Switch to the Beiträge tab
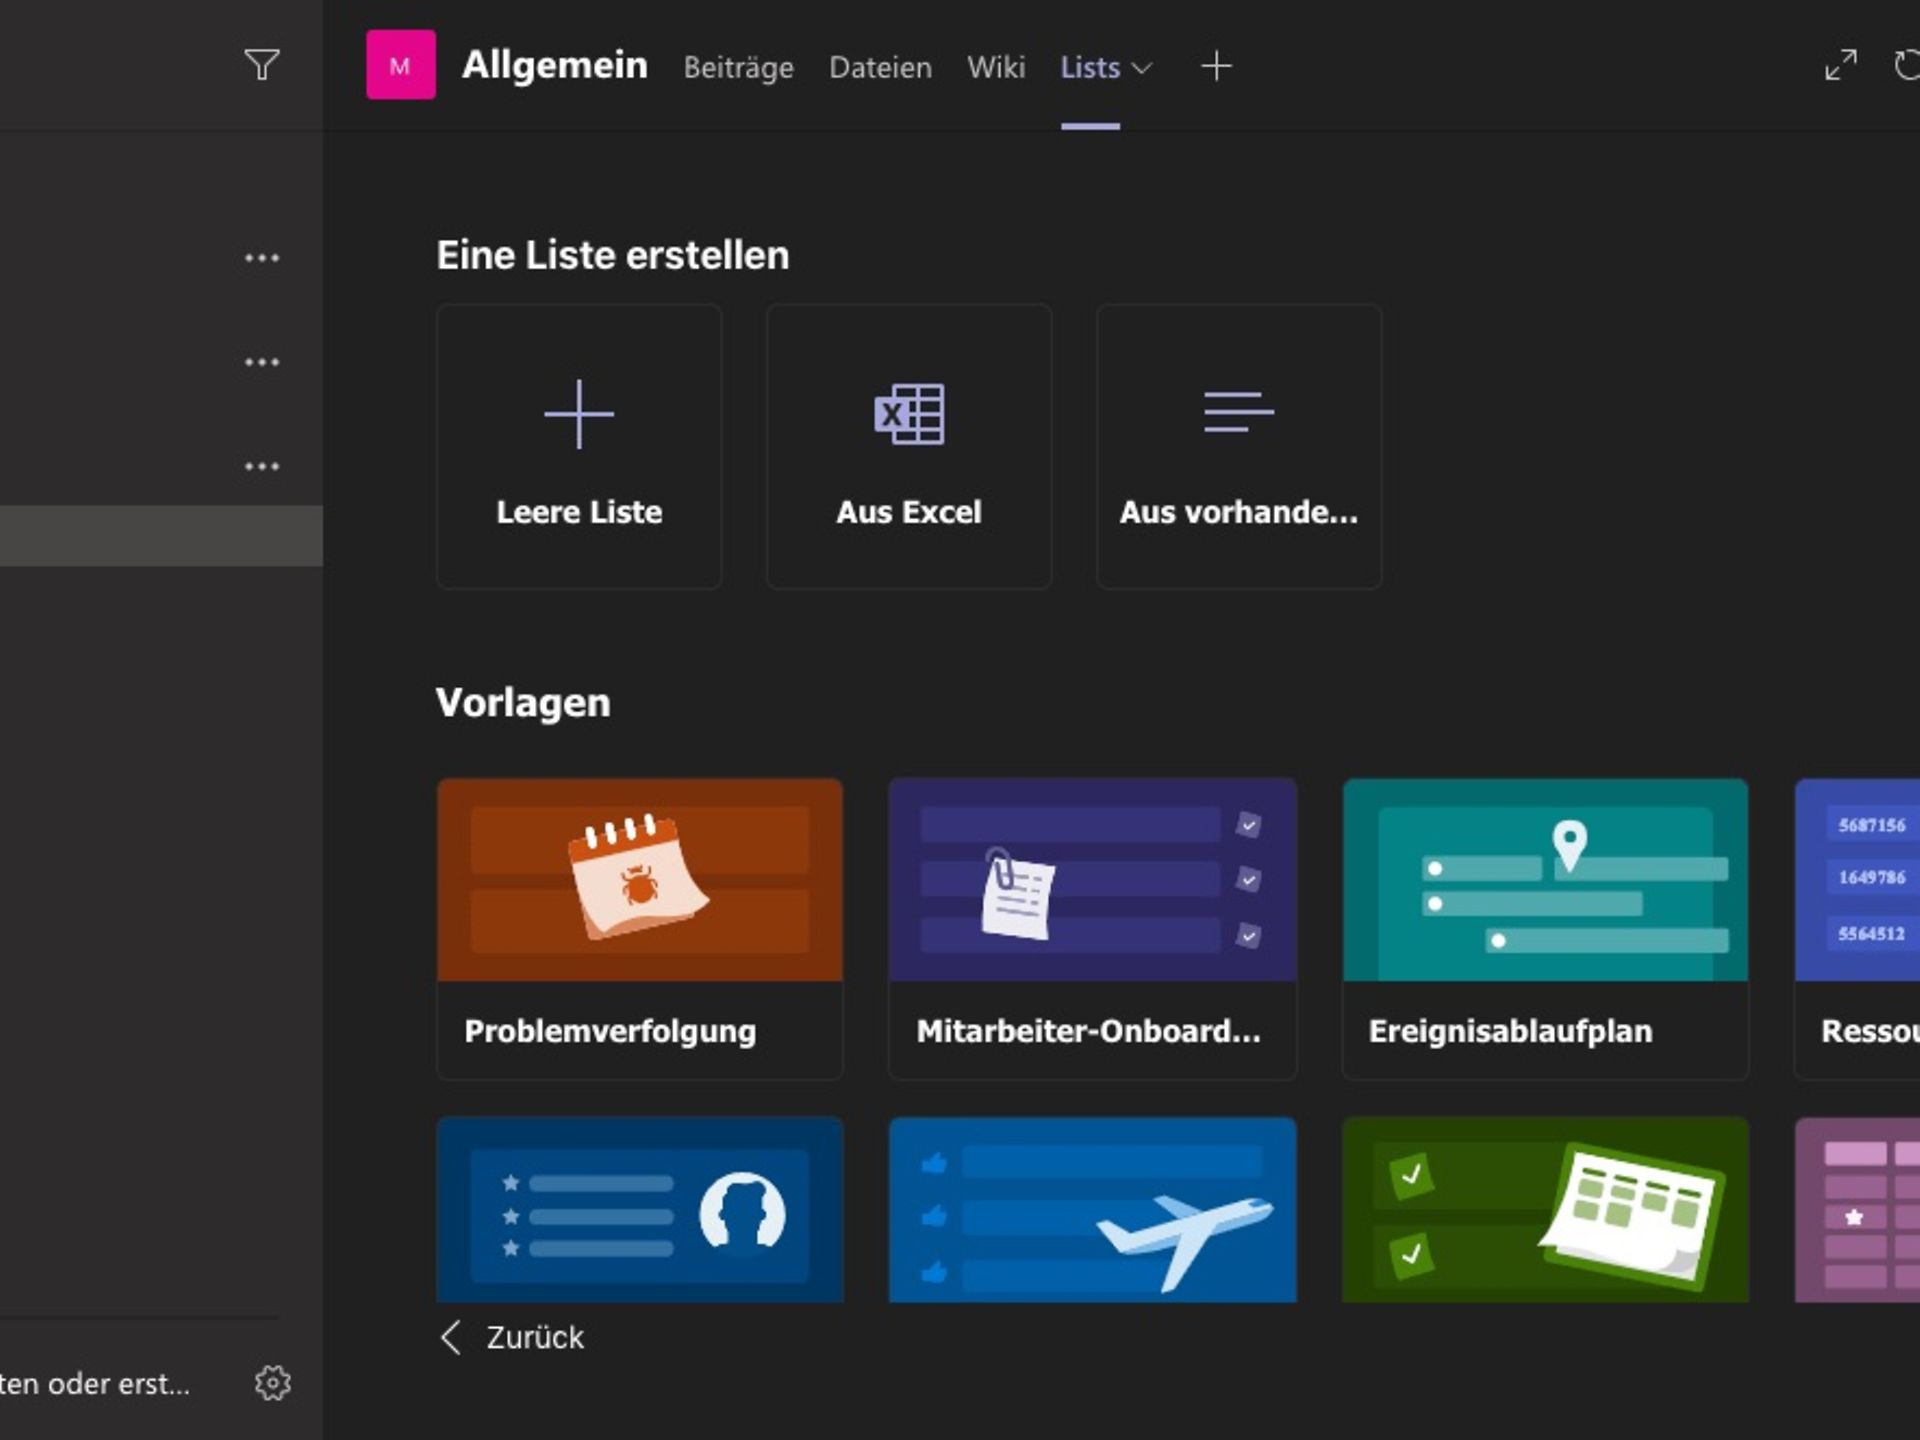 pos(738,67)
